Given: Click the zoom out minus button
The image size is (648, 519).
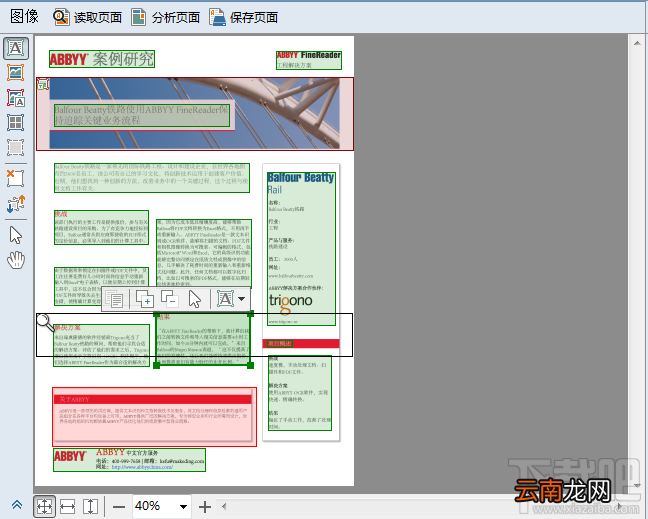Looking at the screenshot, I should point(119,507).
